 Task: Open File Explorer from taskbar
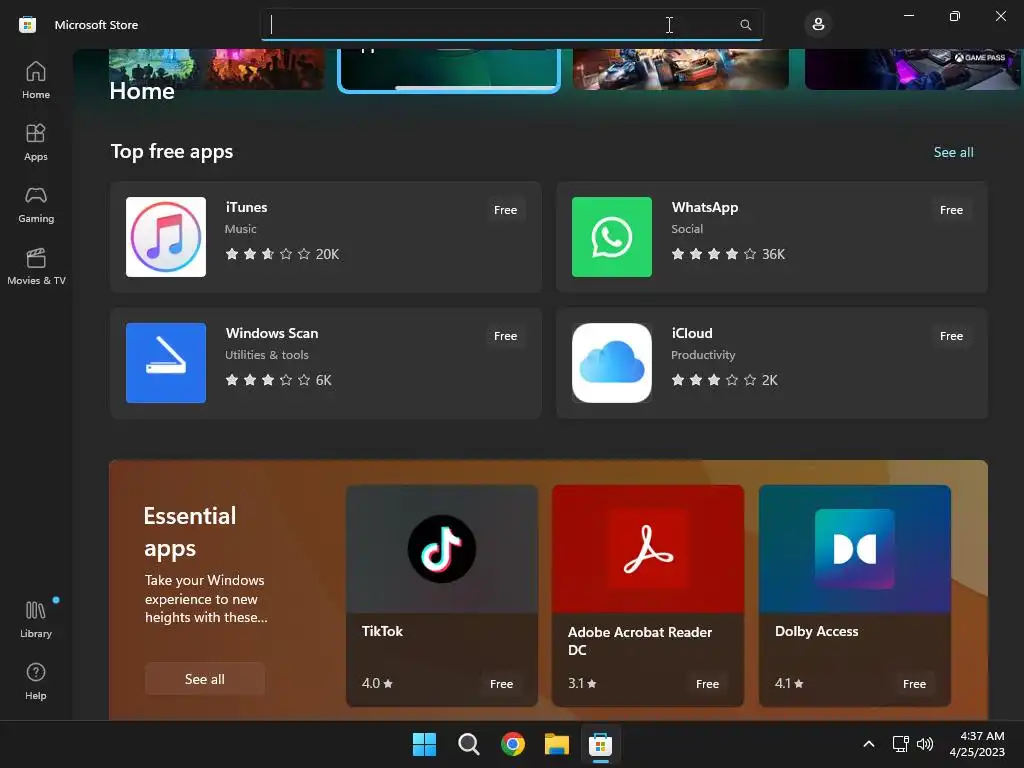[x=557, y=744]
